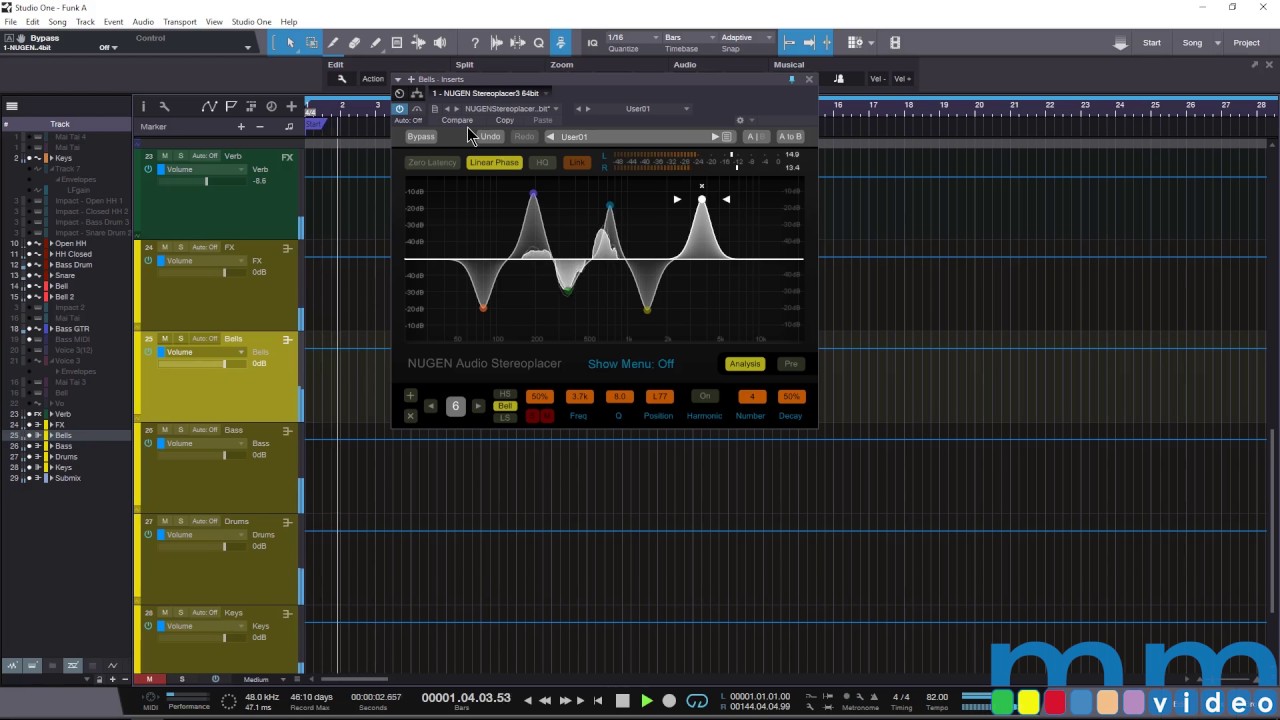Screen dimensions: 1280x720
Task: Click the green Play button
Action: pos(646,701)
